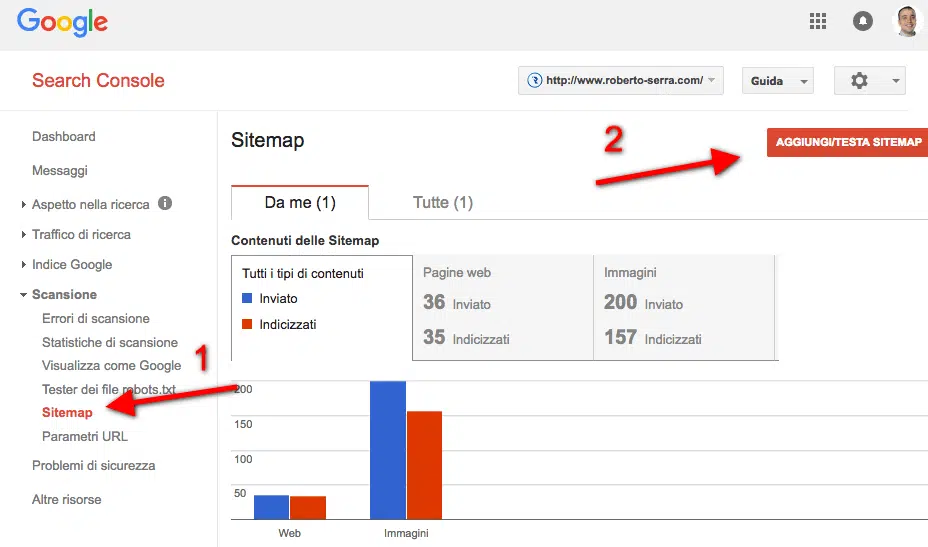Click the Web axis label
This screenshot has width=928, height=547.
[289, 533]
